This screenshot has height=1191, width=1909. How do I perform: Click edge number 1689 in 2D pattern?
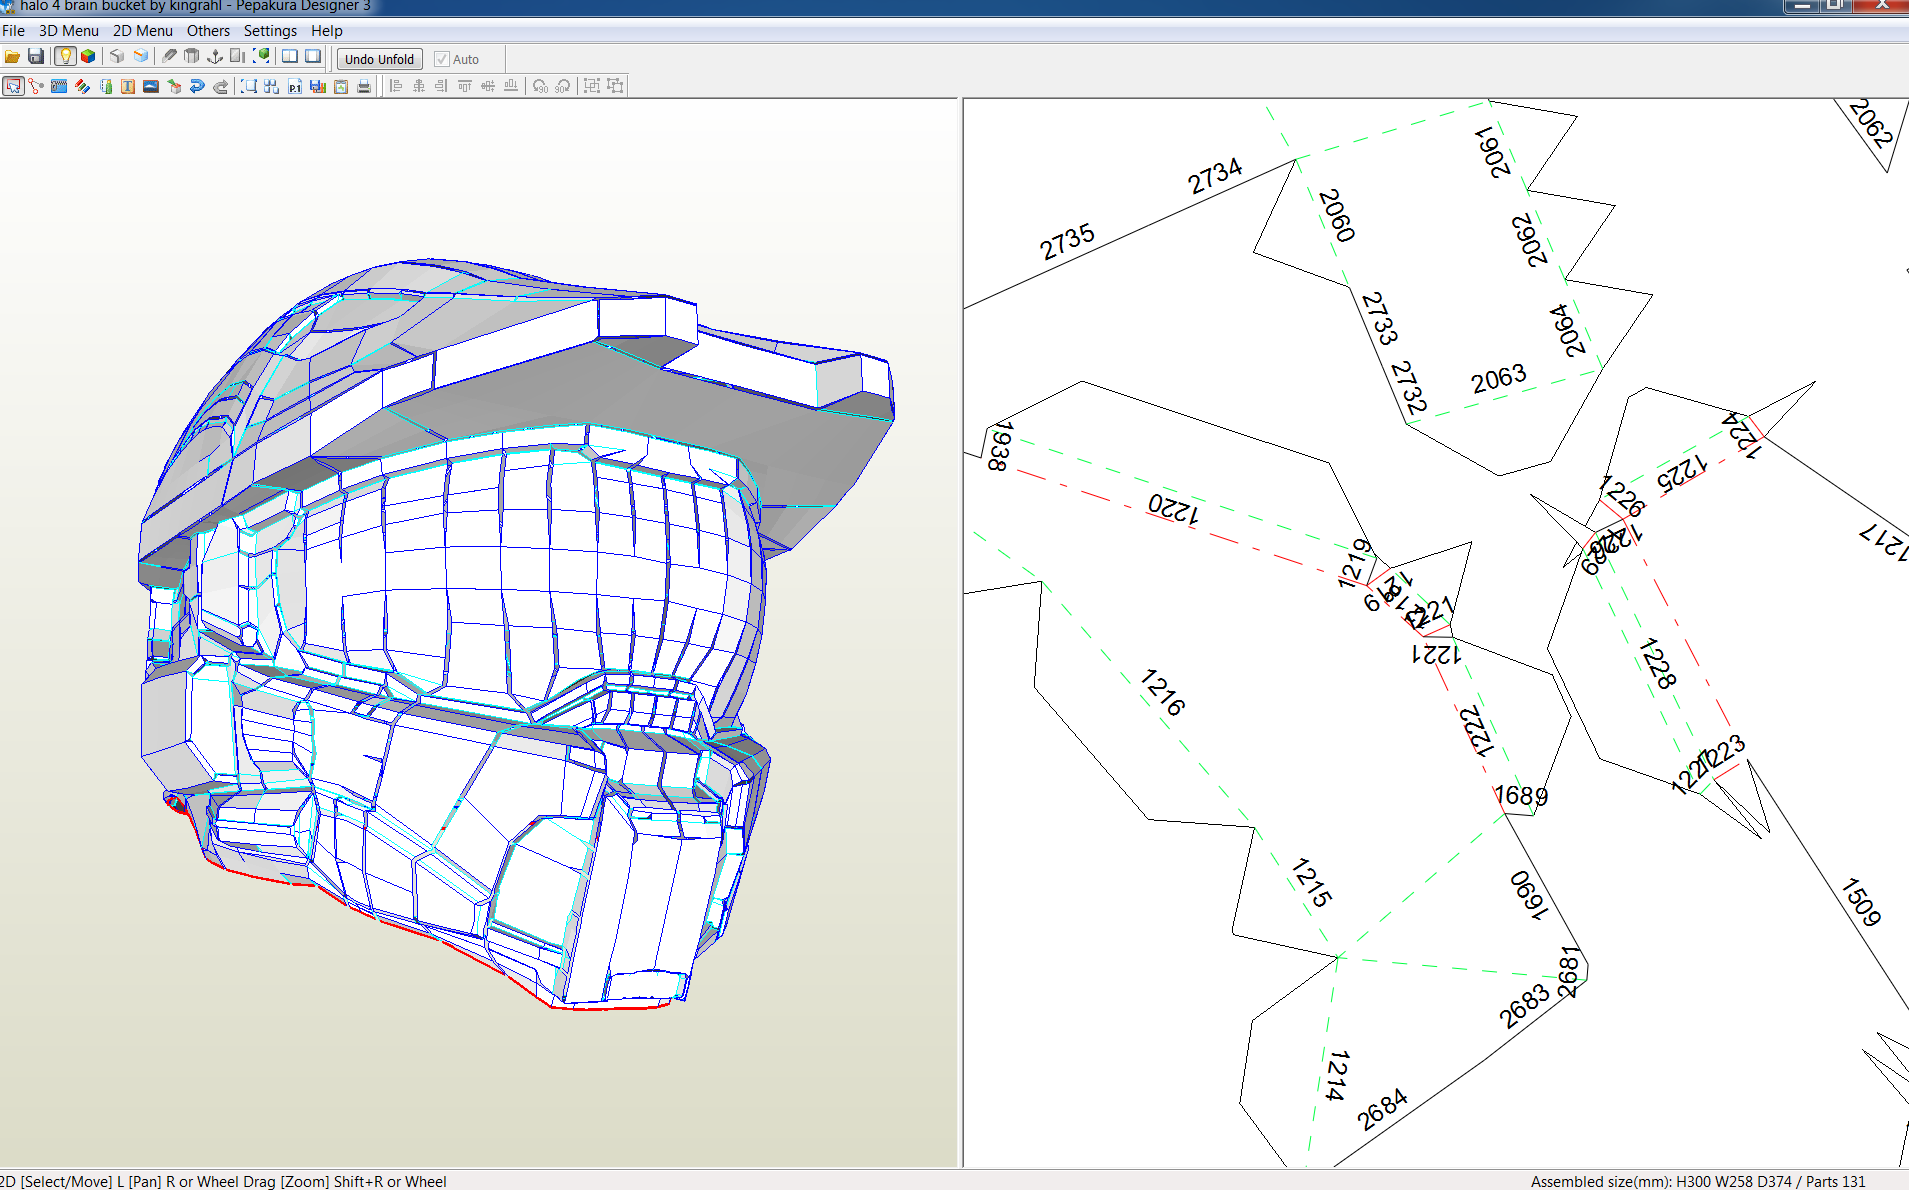click(x=1521, y=796)
